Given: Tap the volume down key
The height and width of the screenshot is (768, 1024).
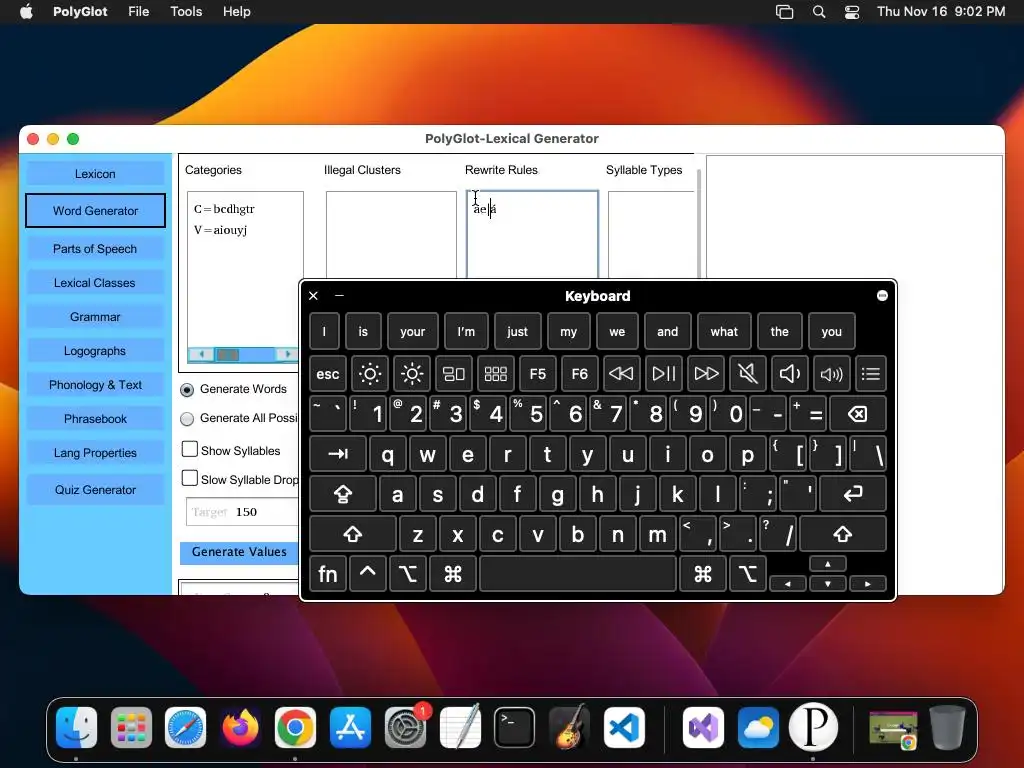Looking at the screenshot, I should (x=790, y=374).
